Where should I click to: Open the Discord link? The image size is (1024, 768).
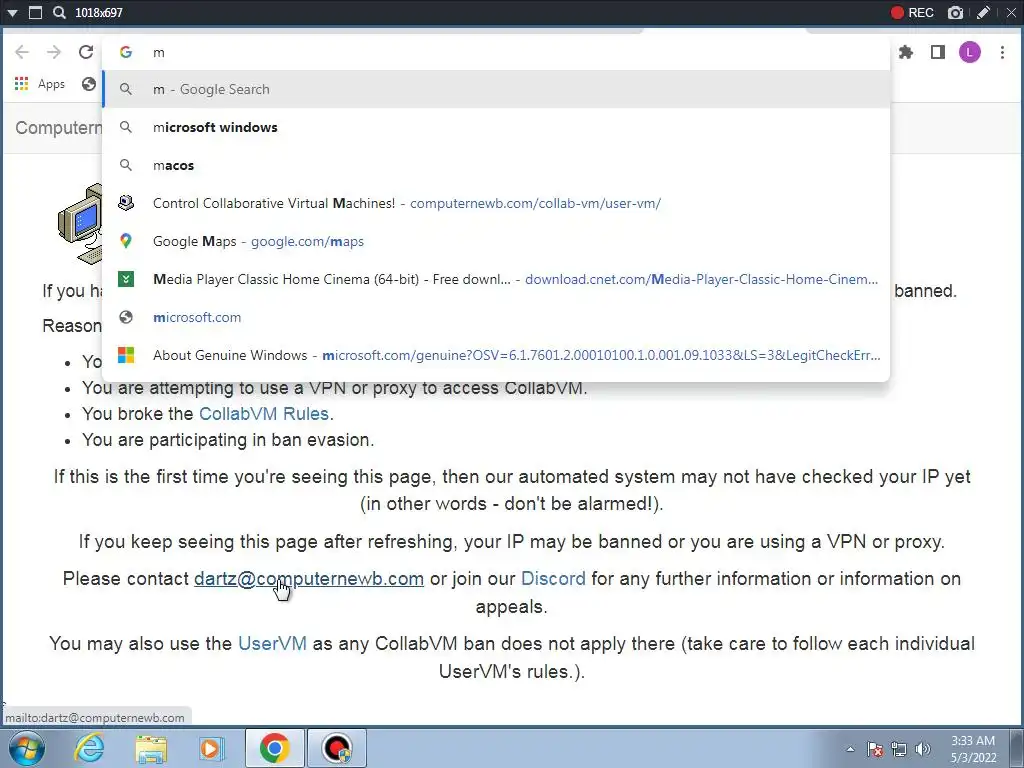pyautogui.click(x=553, y=579)
